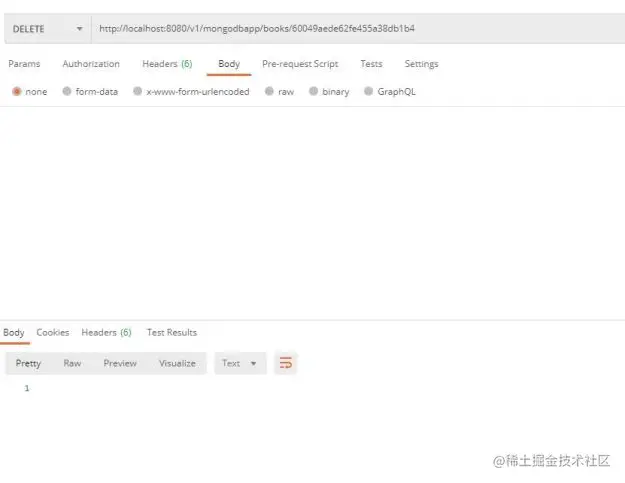View the Test Results tab
625x483 pixels.
(172, 332)
